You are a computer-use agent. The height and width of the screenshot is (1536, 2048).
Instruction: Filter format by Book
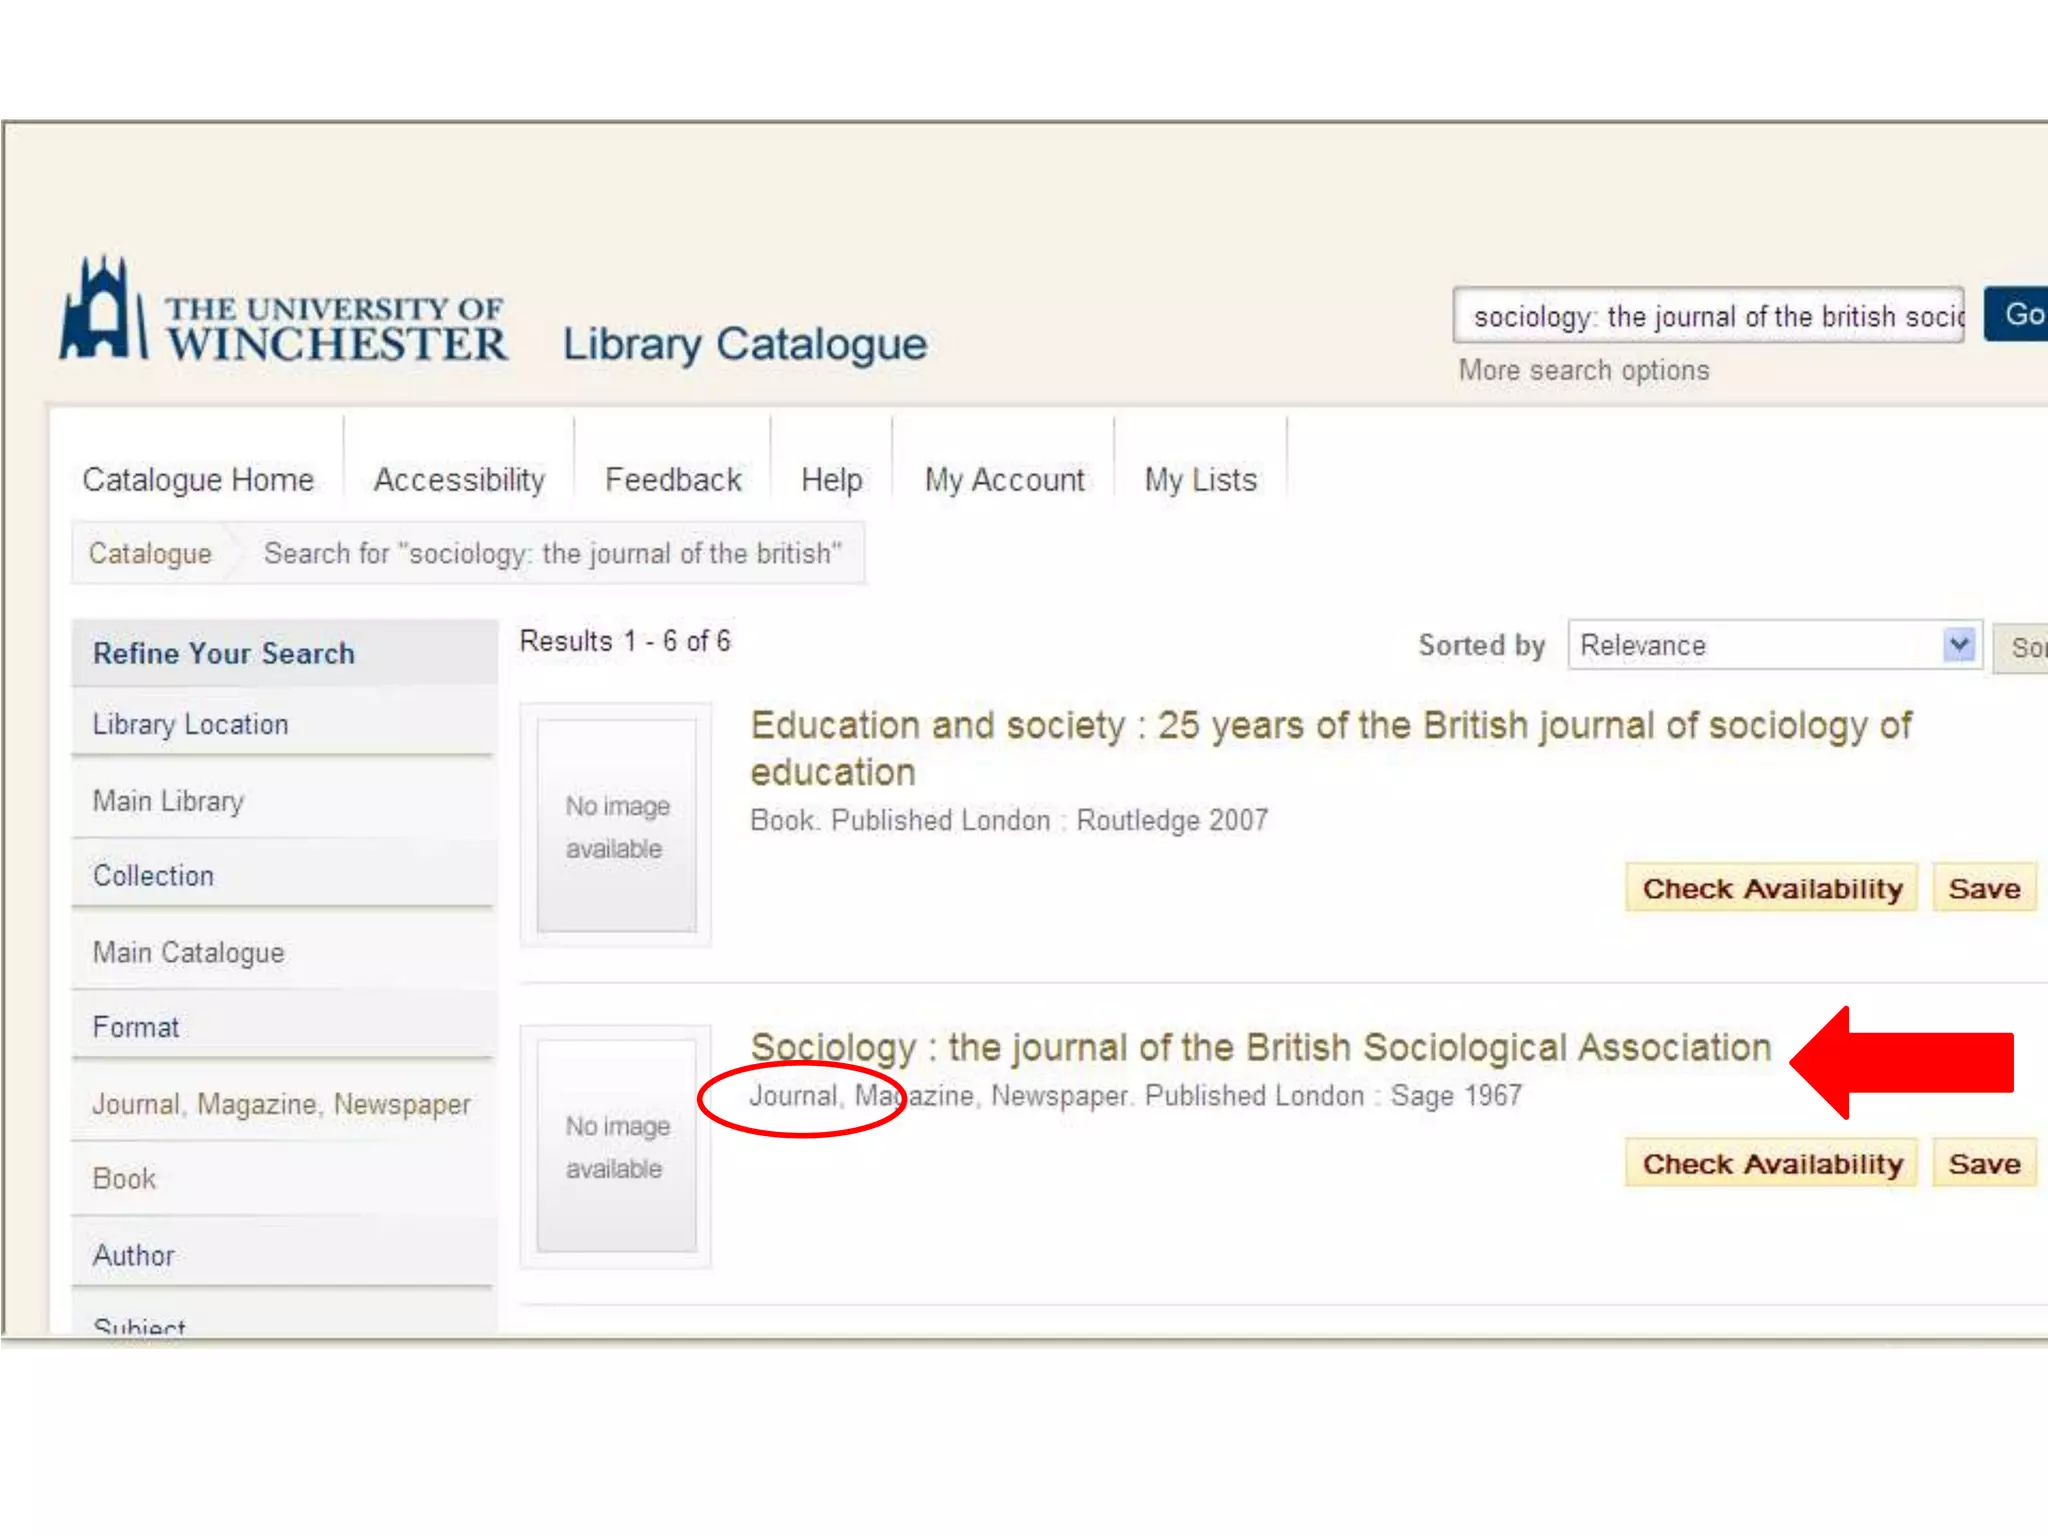[x=124, y=1179]
